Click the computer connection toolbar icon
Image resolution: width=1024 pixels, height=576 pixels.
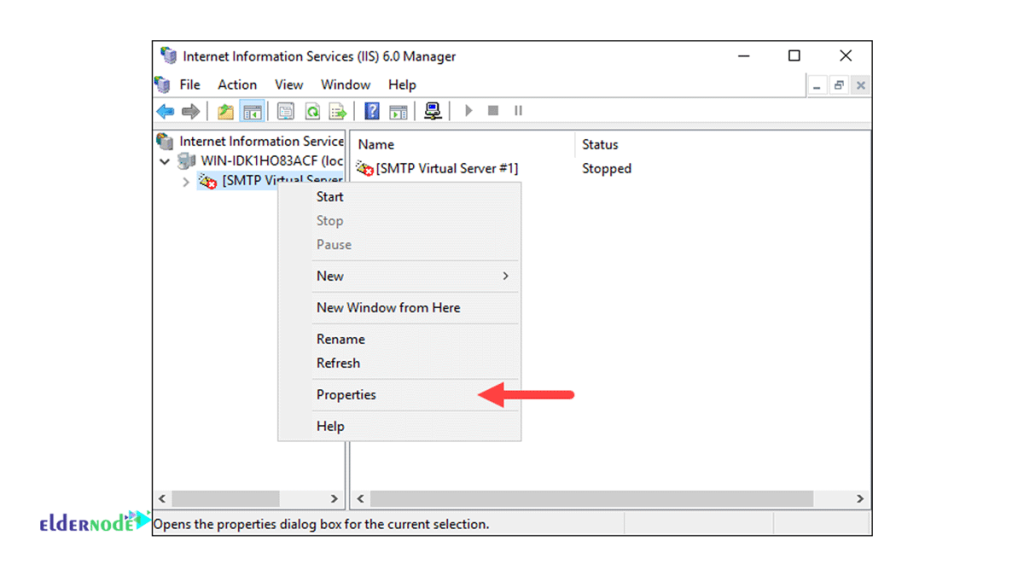[x=432, y=111]
